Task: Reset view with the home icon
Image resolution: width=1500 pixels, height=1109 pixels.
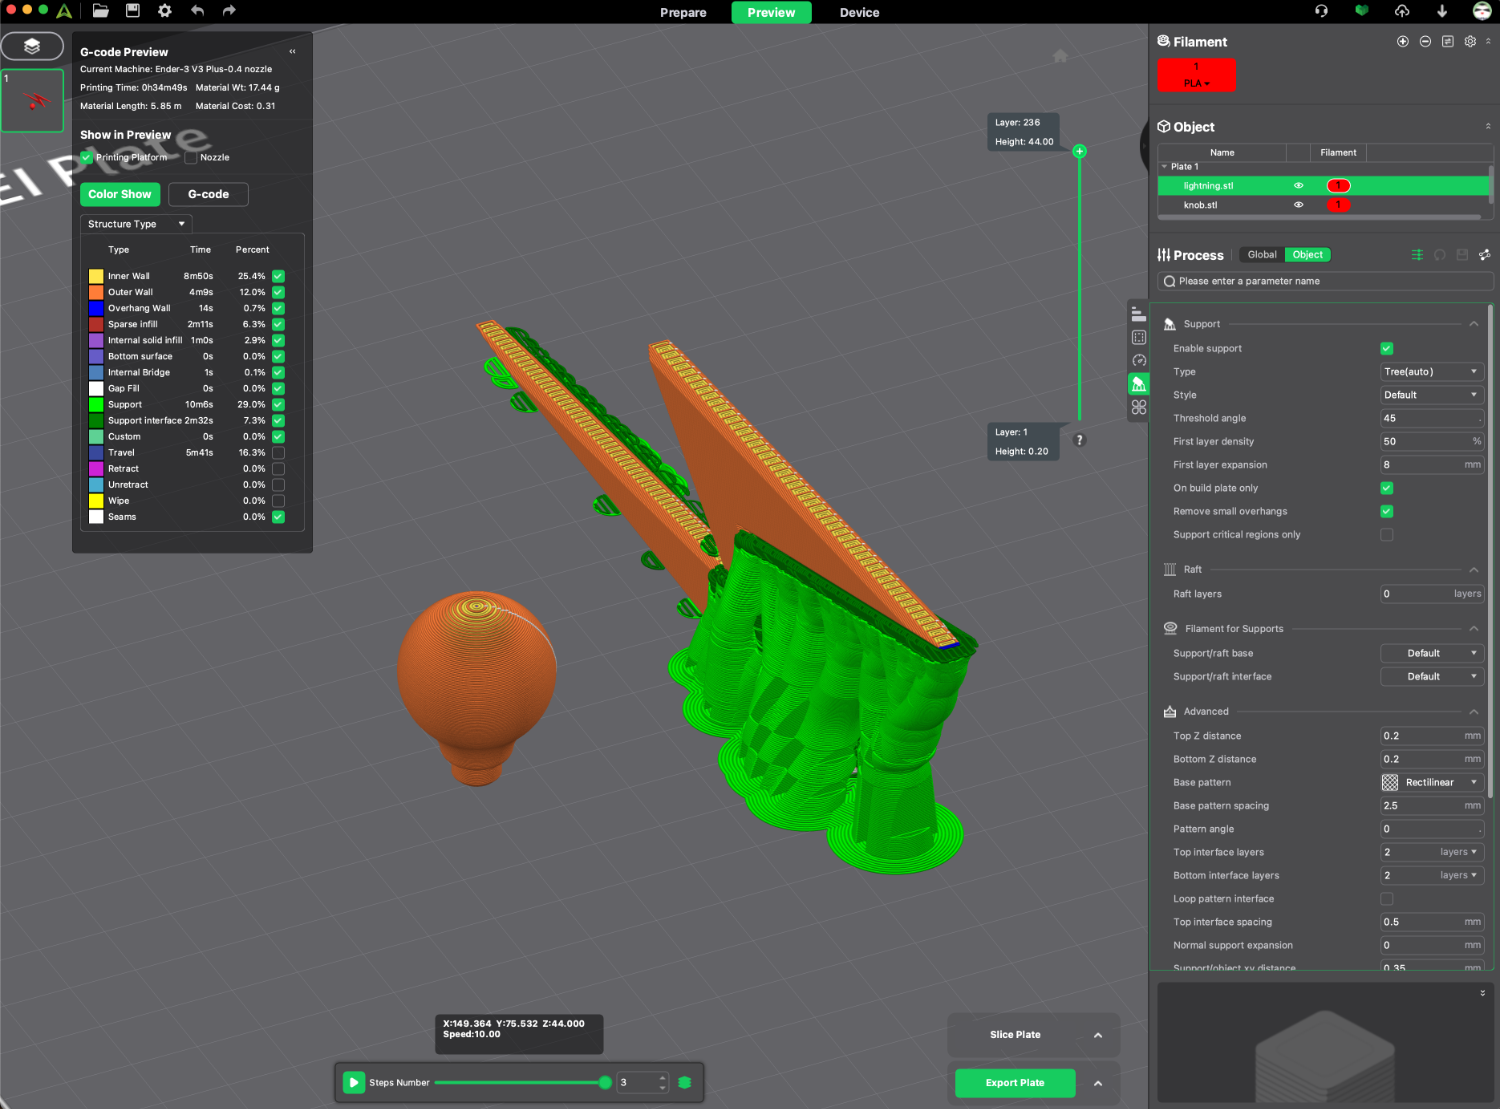Action: coord(1060,56)
